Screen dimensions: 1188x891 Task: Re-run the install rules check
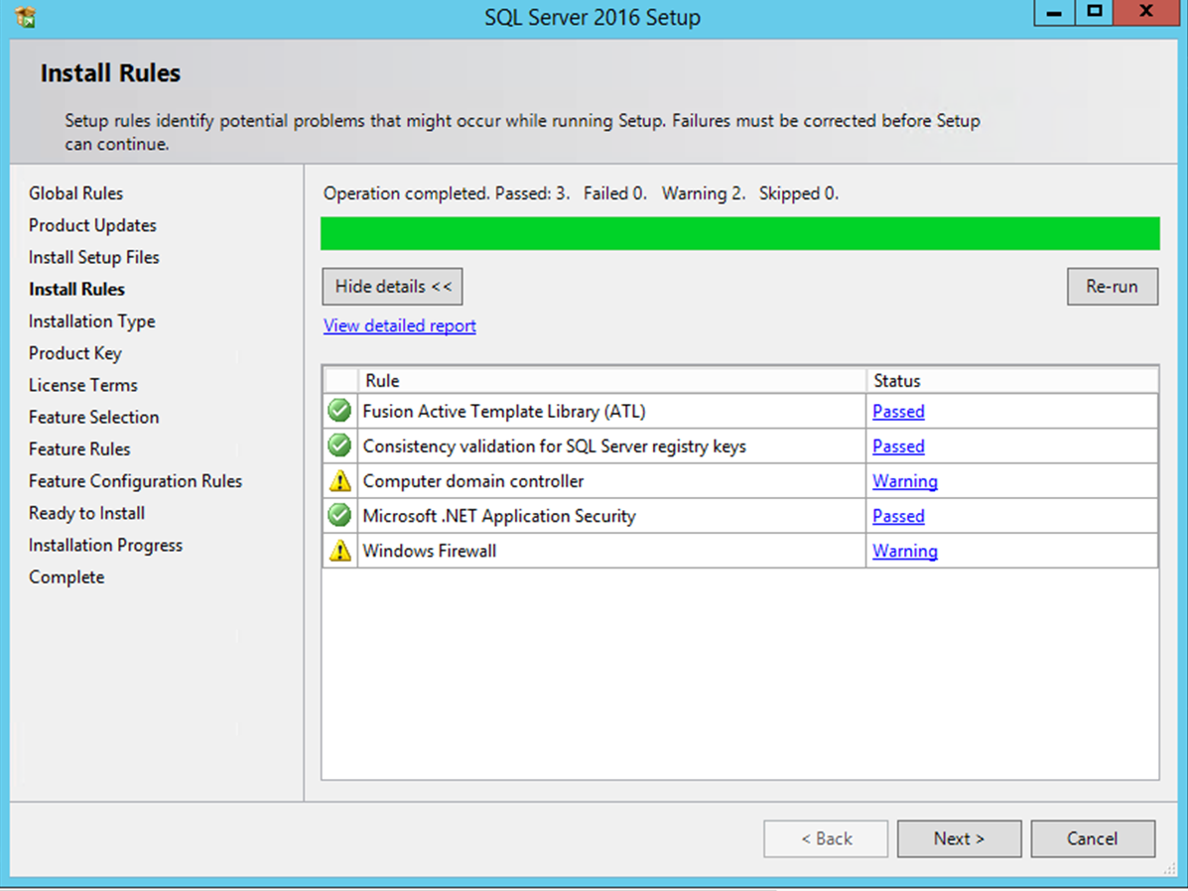click(x=1112, y=286)
